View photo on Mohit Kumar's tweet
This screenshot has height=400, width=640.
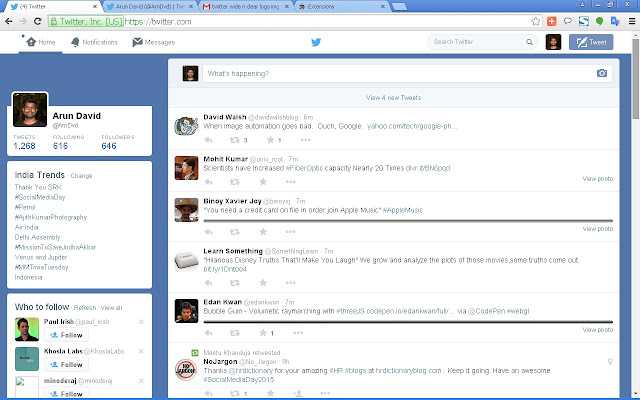pyautogui.click(x=598, y=179)
